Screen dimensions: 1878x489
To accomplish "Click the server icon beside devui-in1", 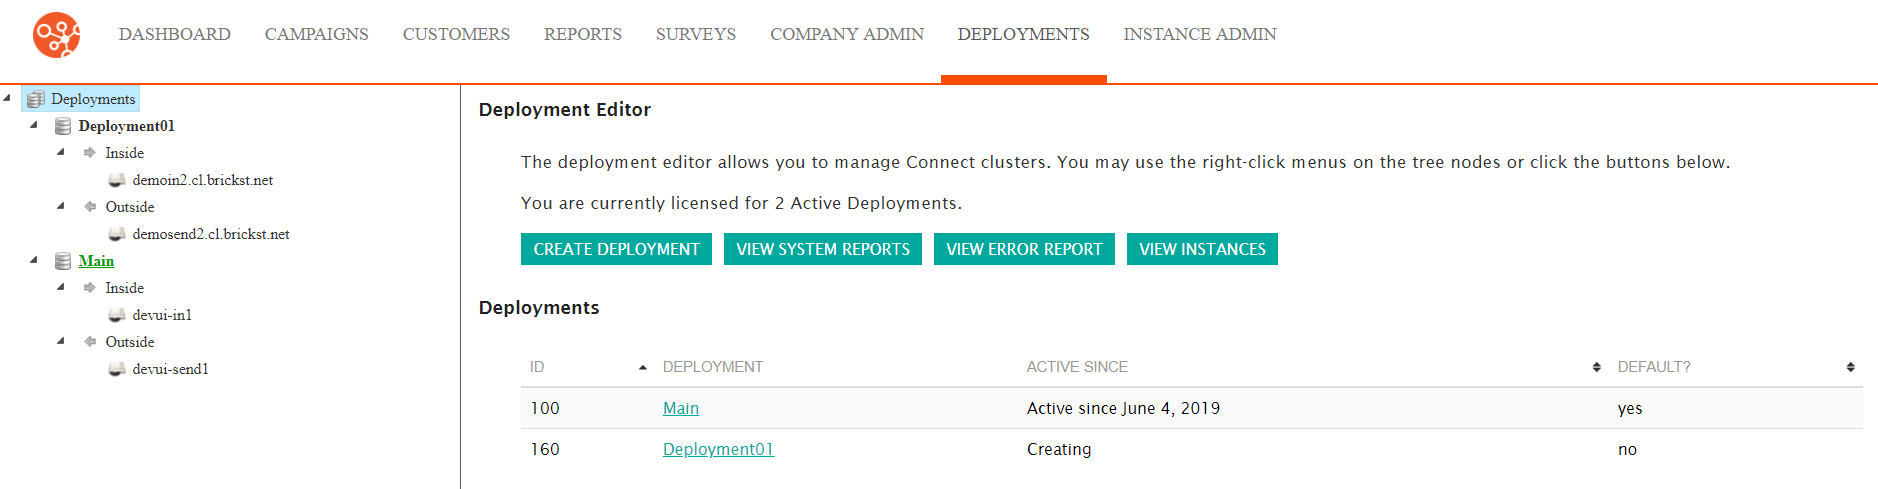I will click(117, 315).
